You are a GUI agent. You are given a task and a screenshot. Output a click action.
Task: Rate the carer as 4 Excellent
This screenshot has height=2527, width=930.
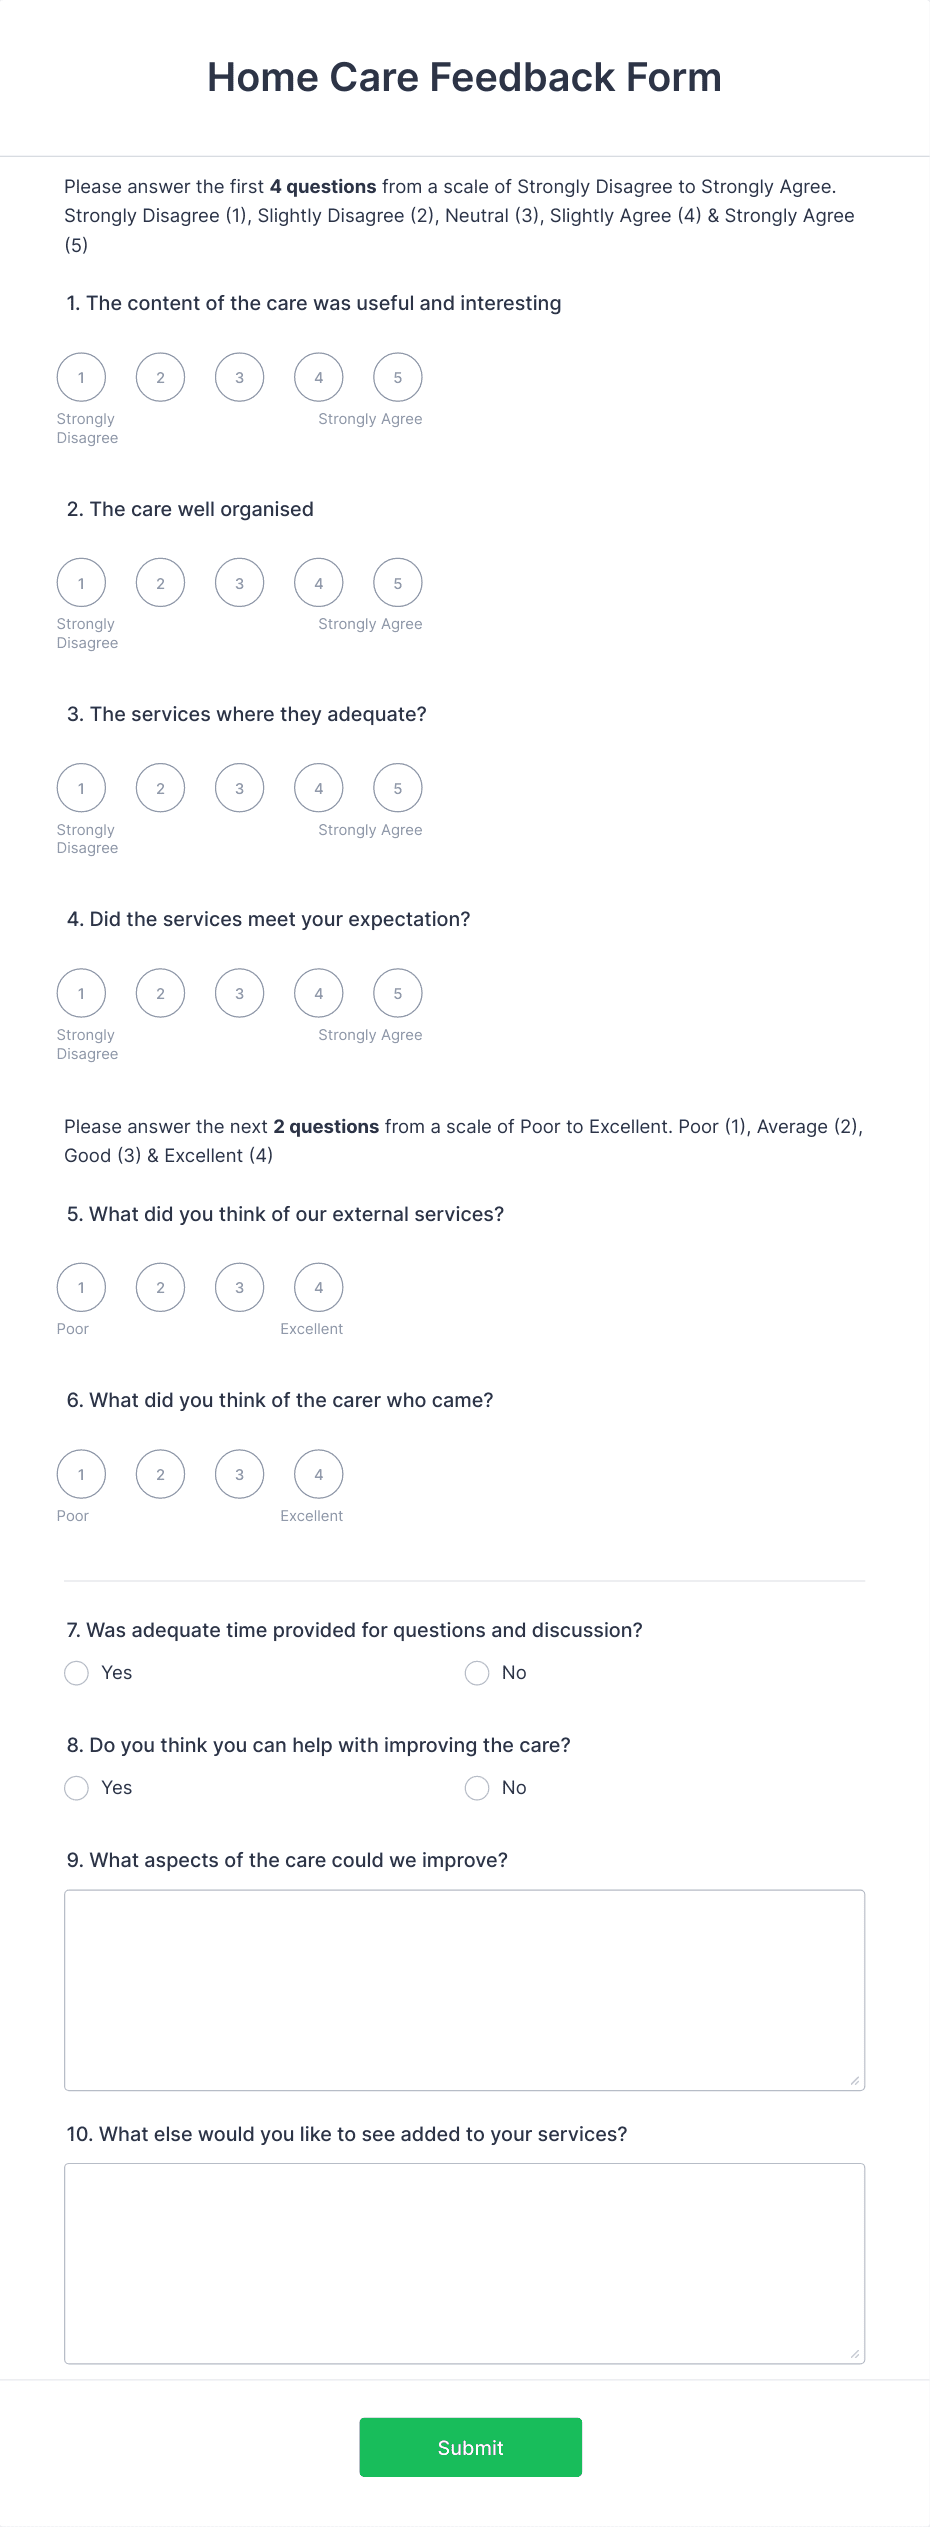click(318, 1473)
